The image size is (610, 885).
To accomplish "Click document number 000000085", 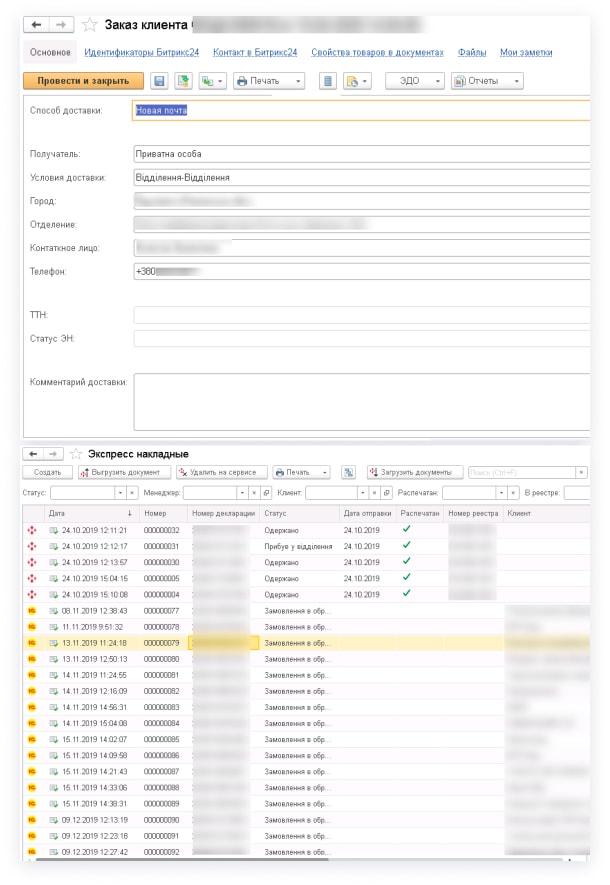I will click(x=161, y=739).
